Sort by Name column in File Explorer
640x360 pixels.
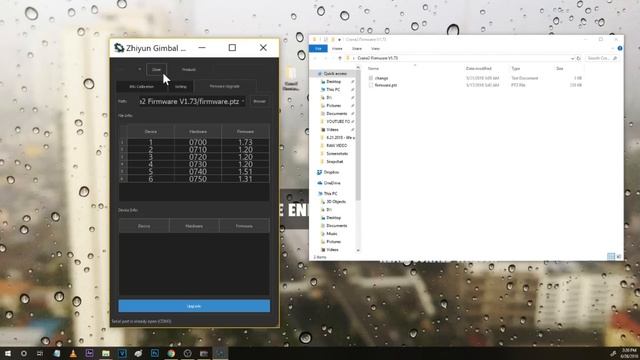click(373, 69)
